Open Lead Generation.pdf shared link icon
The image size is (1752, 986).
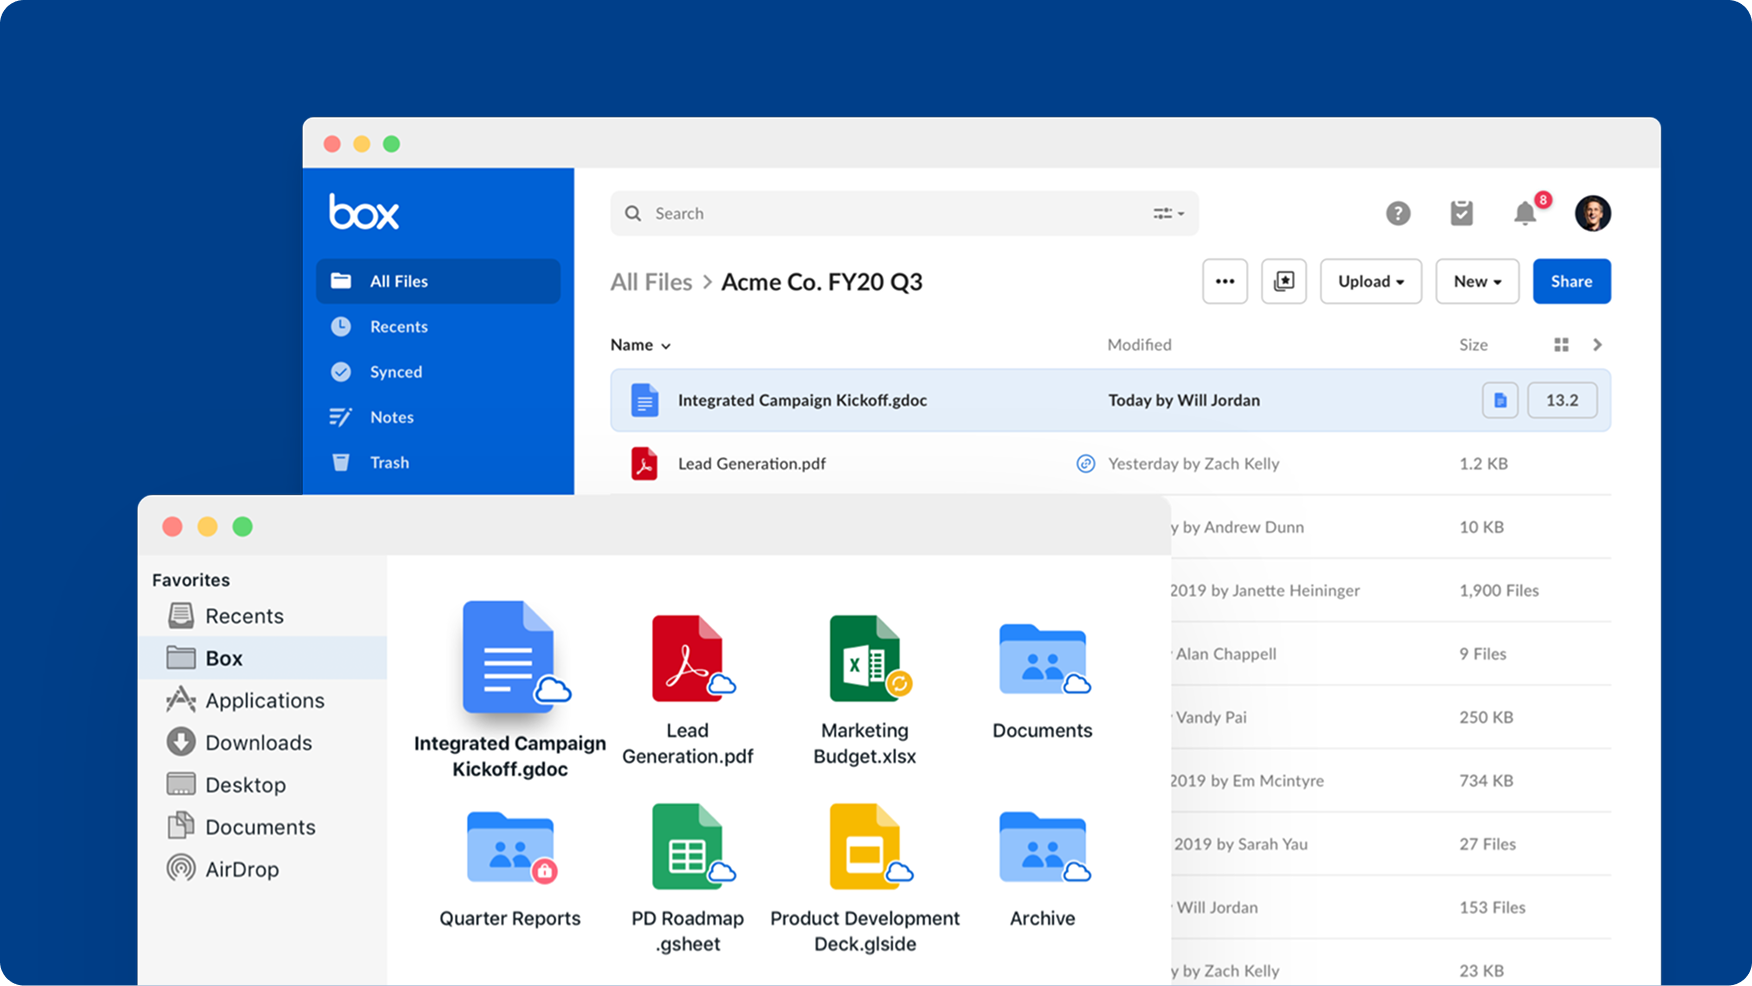click(1085, 464)
